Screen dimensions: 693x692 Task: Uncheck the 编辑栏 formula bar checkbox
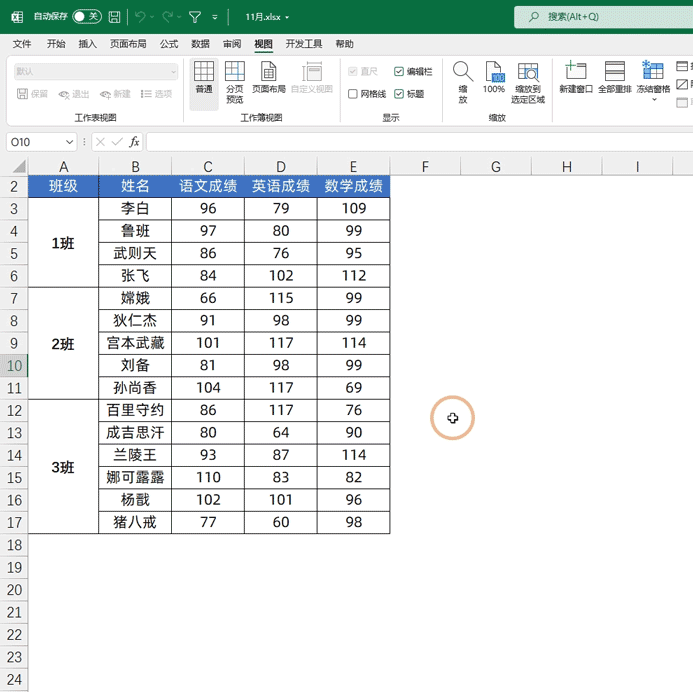(x=400, y=72)
